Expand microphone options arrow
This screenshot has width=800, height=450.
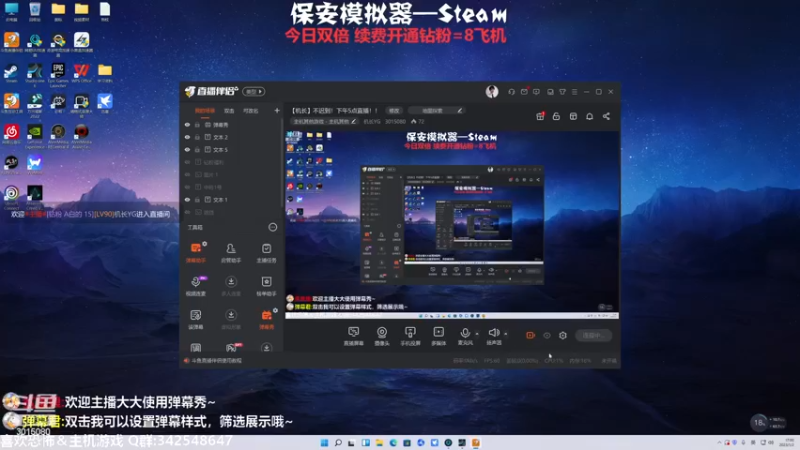[477, 334]
